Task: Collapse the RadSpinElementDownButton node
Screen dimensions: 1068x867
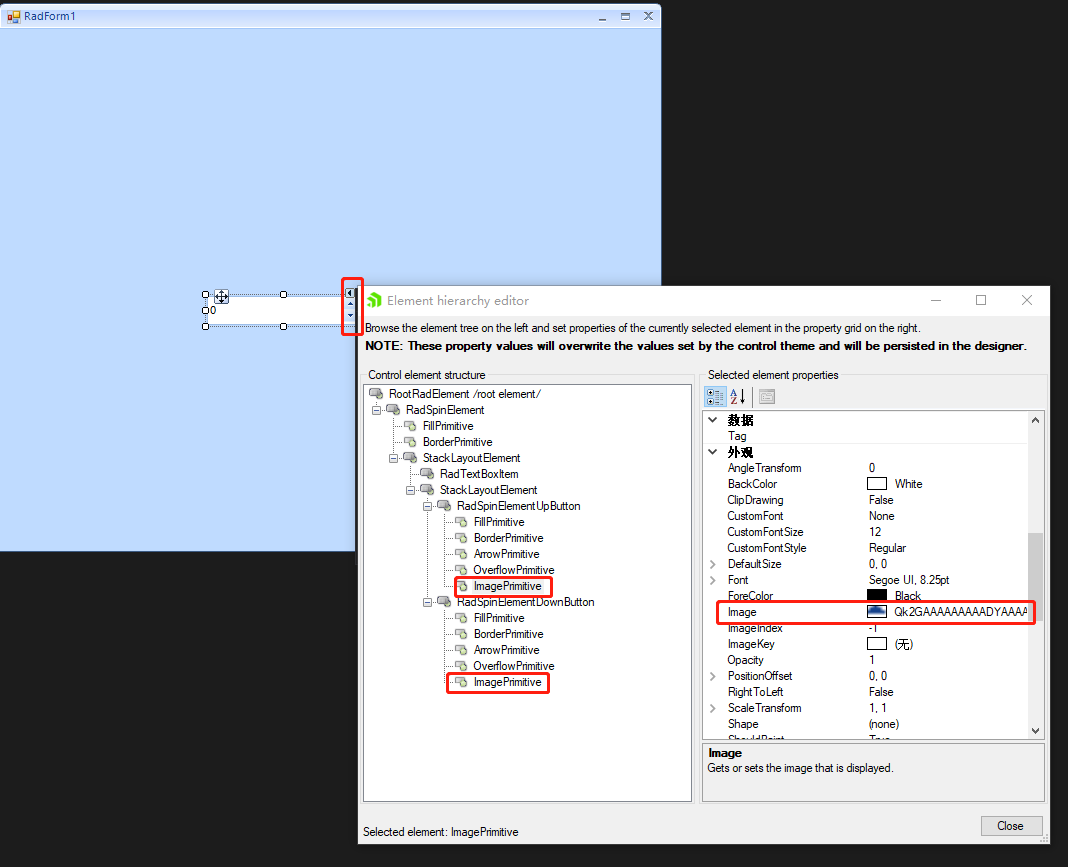Action: pyautogui.click(x=428, y=602)
